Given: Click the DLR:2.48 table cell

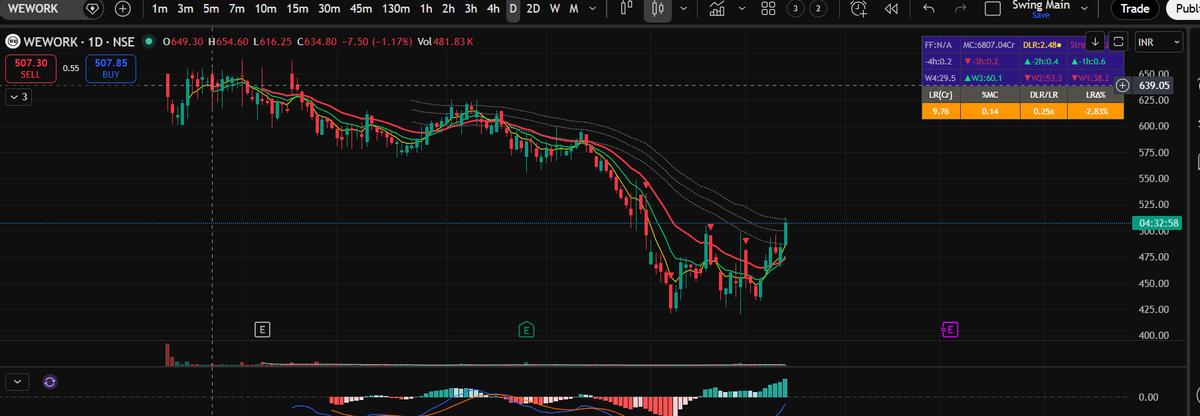Looking at the screenshot, I should [x=1042, y=44].
